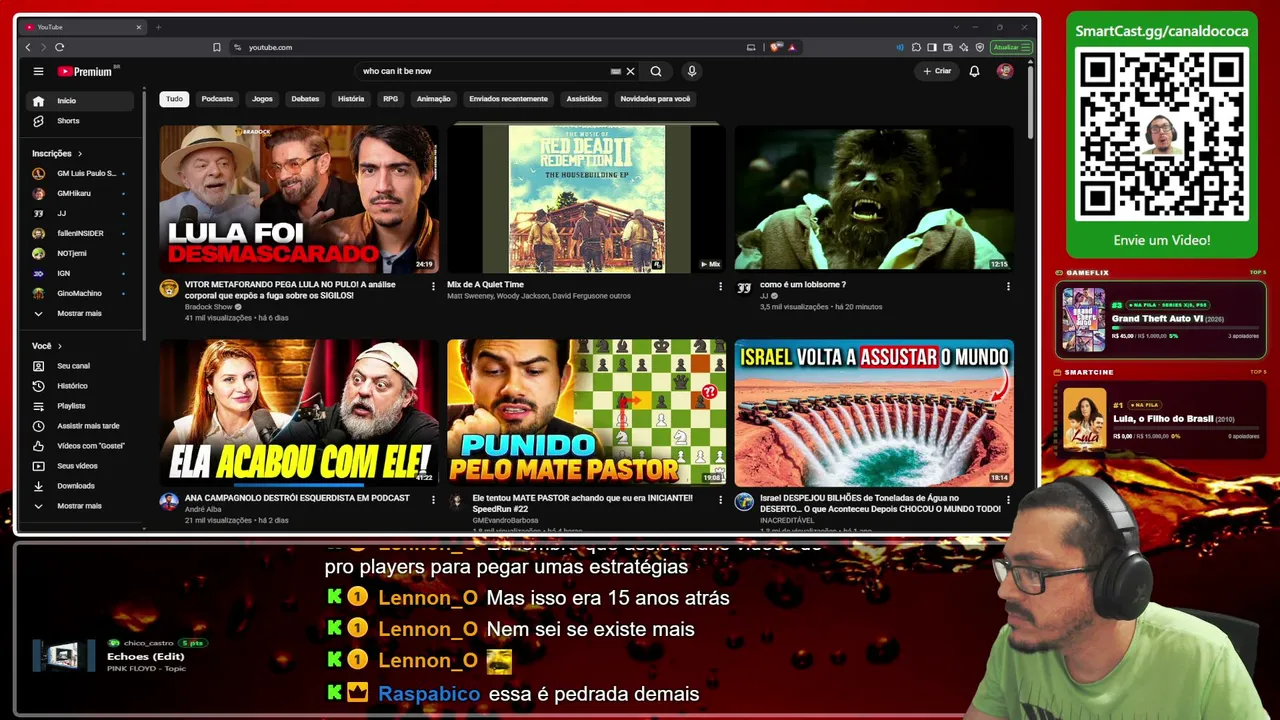The width and height of the screenshot is (1280, 720).
Task: Open GM Luis Paulo S... subscription channel
Action: coord(80,173)
